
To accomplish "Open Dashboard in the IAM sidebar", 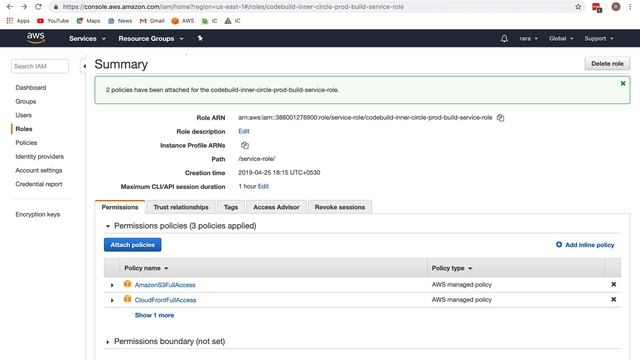I will point(31,87).
